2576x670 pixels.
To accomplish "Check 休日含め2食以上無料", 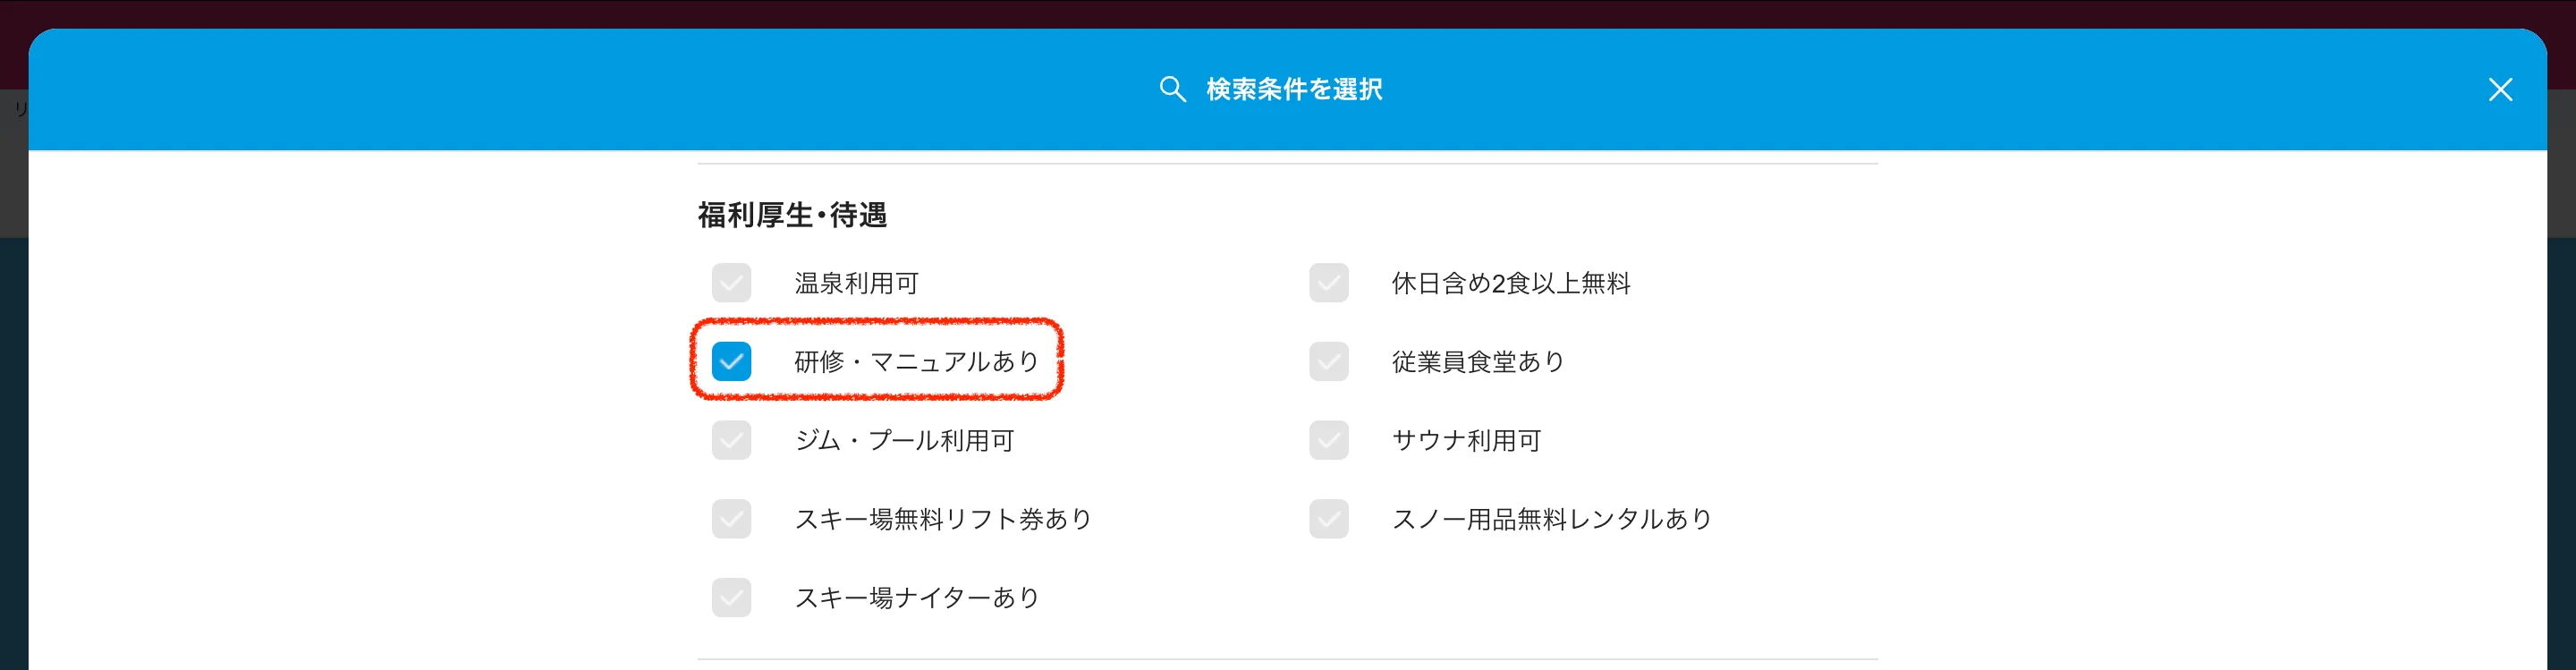I will (x=1328, y=283).
